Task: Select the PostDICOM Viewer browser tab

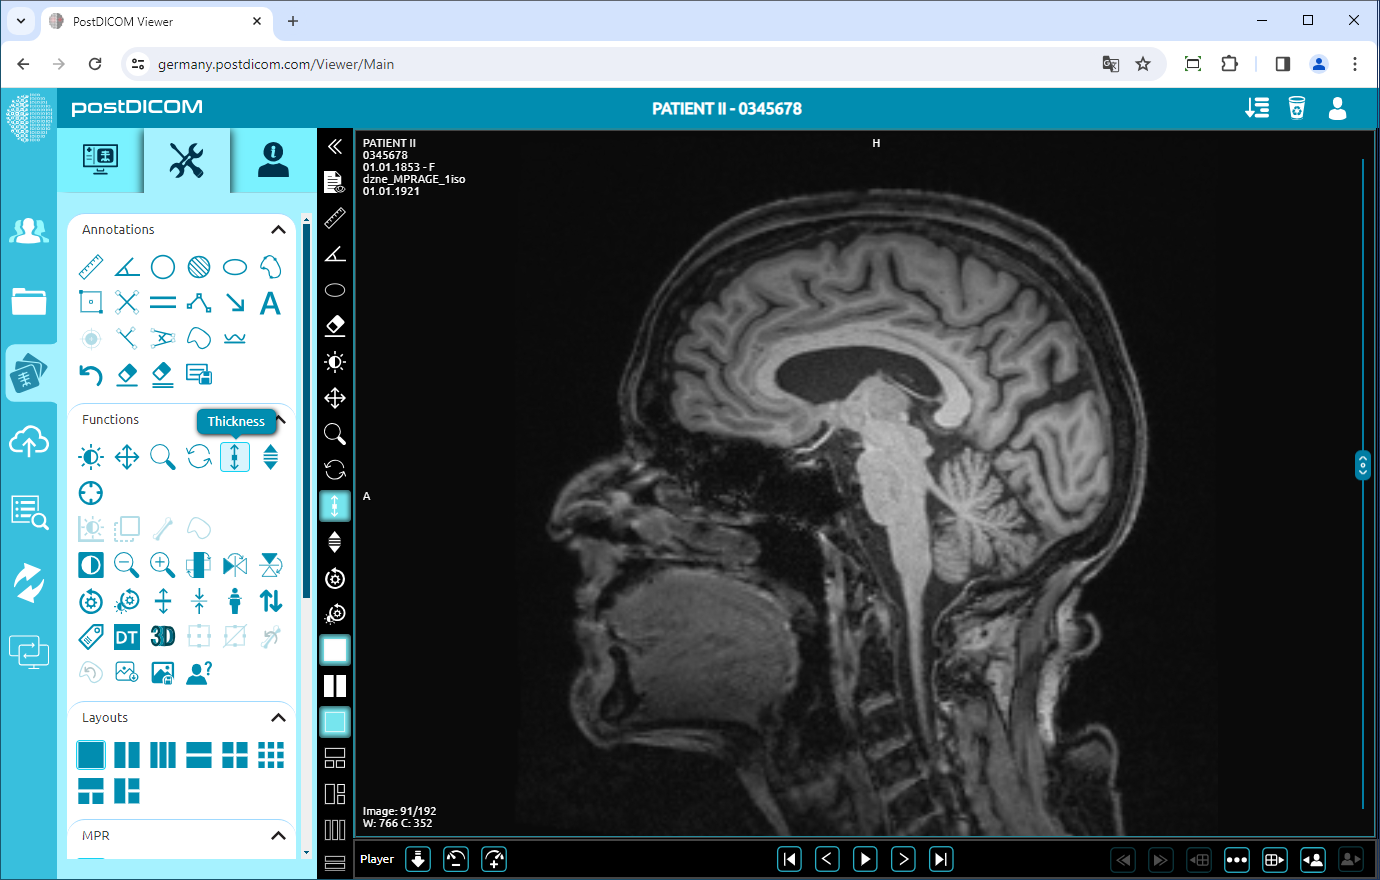Action: coord(150,20)
